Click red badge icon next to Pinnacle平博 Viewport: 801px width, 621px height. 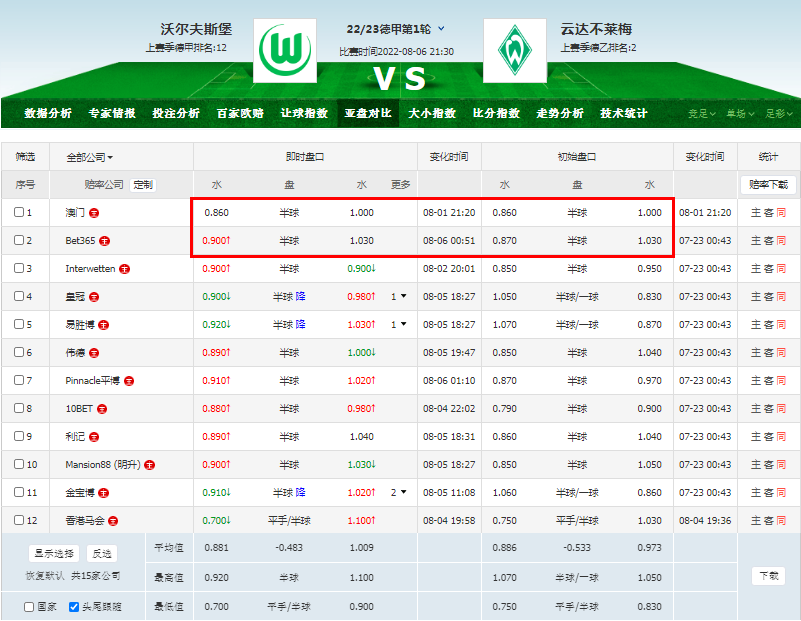point(129,381)
